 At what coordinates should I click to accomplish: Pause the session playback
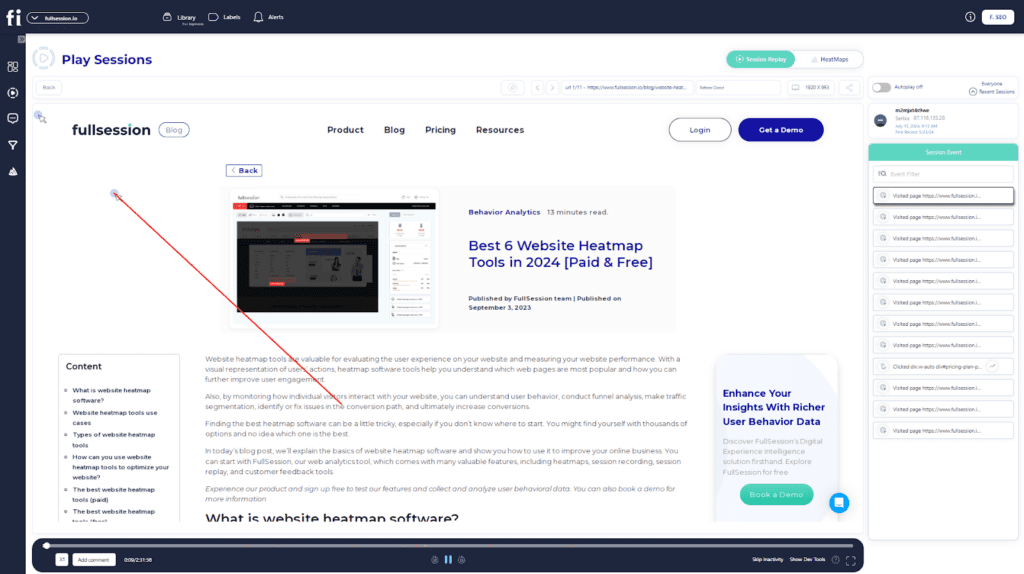coord(448,559)
